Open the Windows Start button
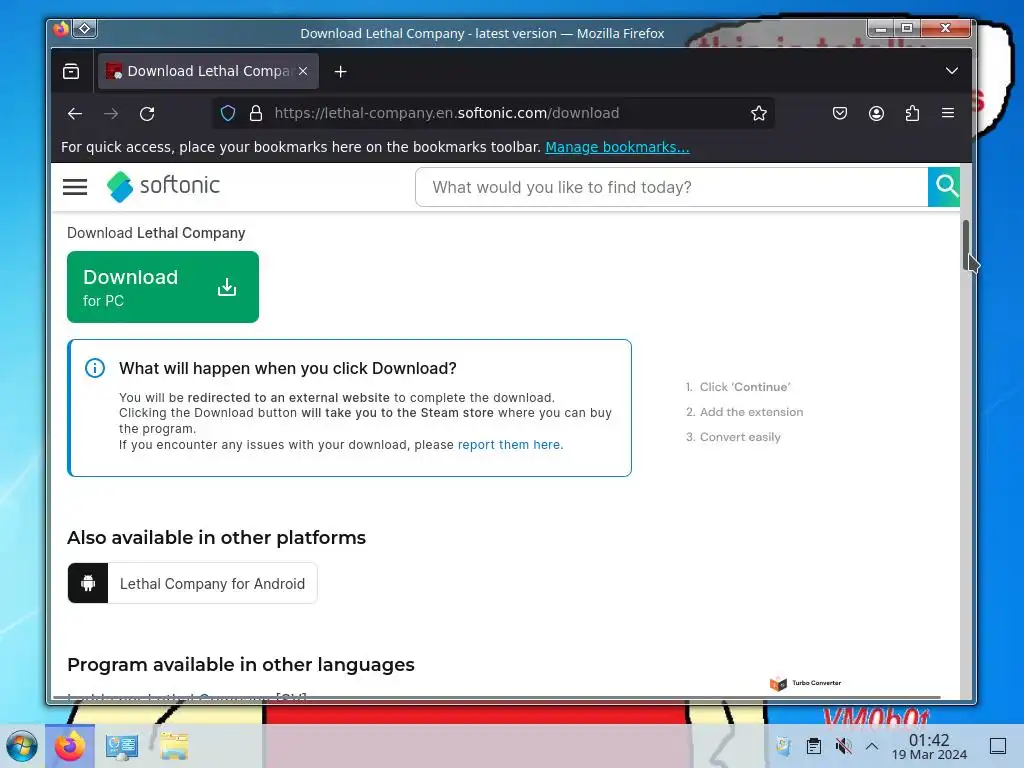 (x=22, y=746)
